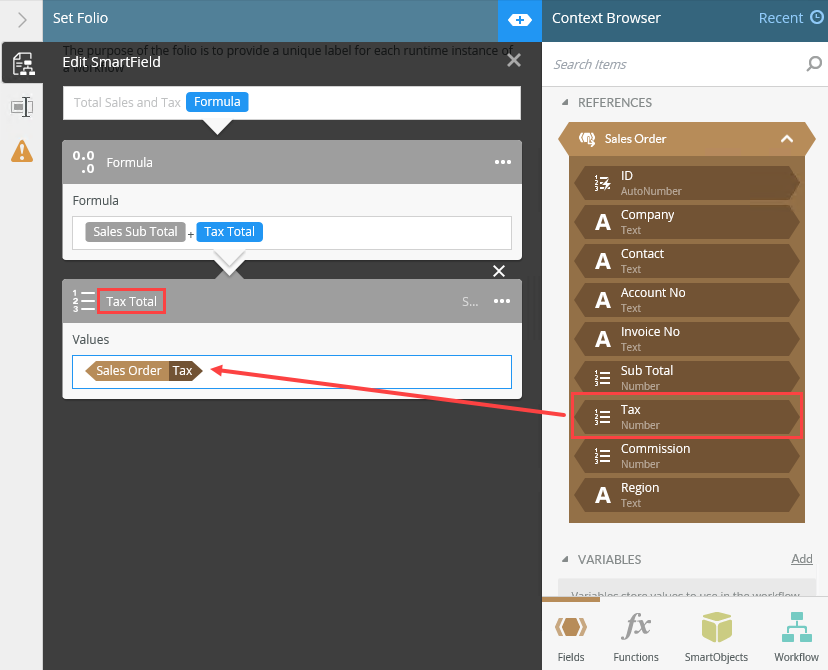Open the Recent items link
828x670 pixels.
point(780,18)
